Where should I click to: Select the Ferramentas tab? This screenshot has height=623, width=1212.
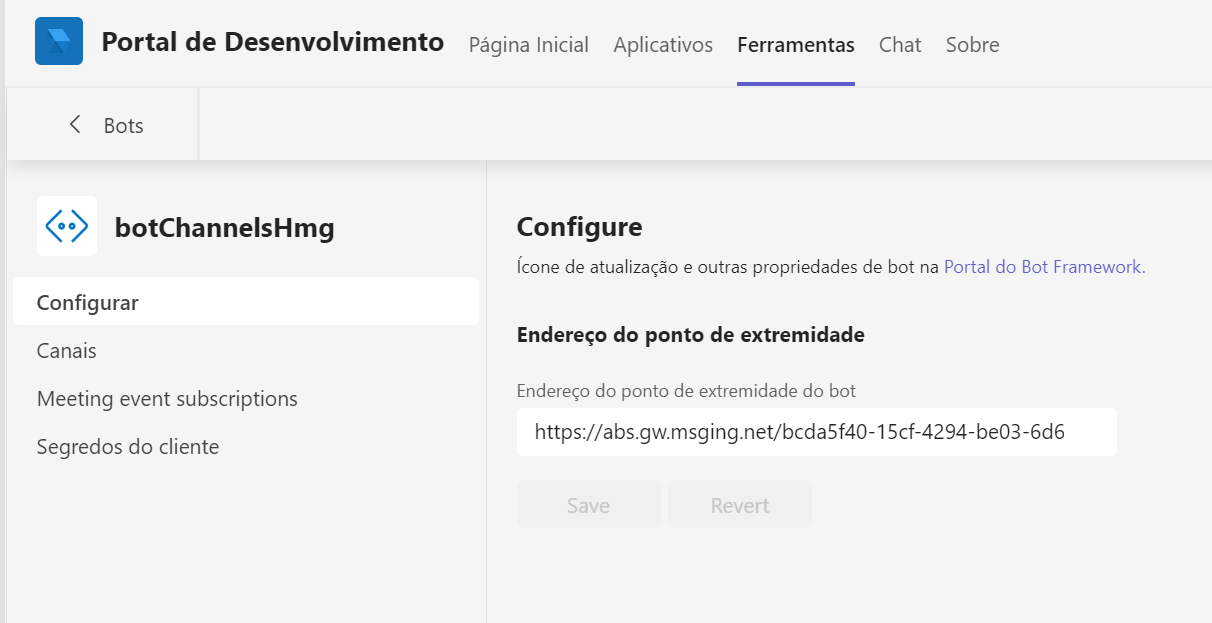[795, 45]
